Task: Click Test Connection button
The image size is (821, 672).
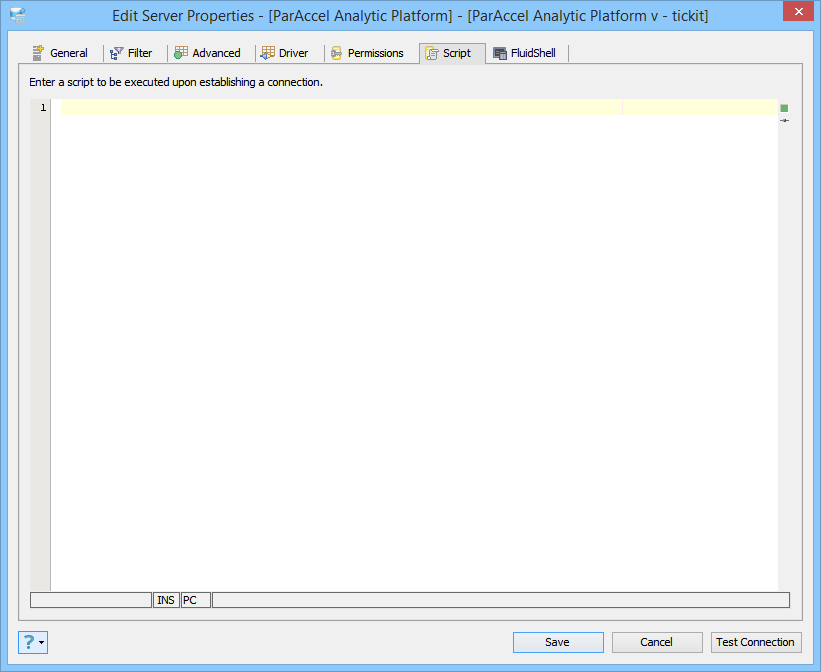Action: (x=756, y=642)
